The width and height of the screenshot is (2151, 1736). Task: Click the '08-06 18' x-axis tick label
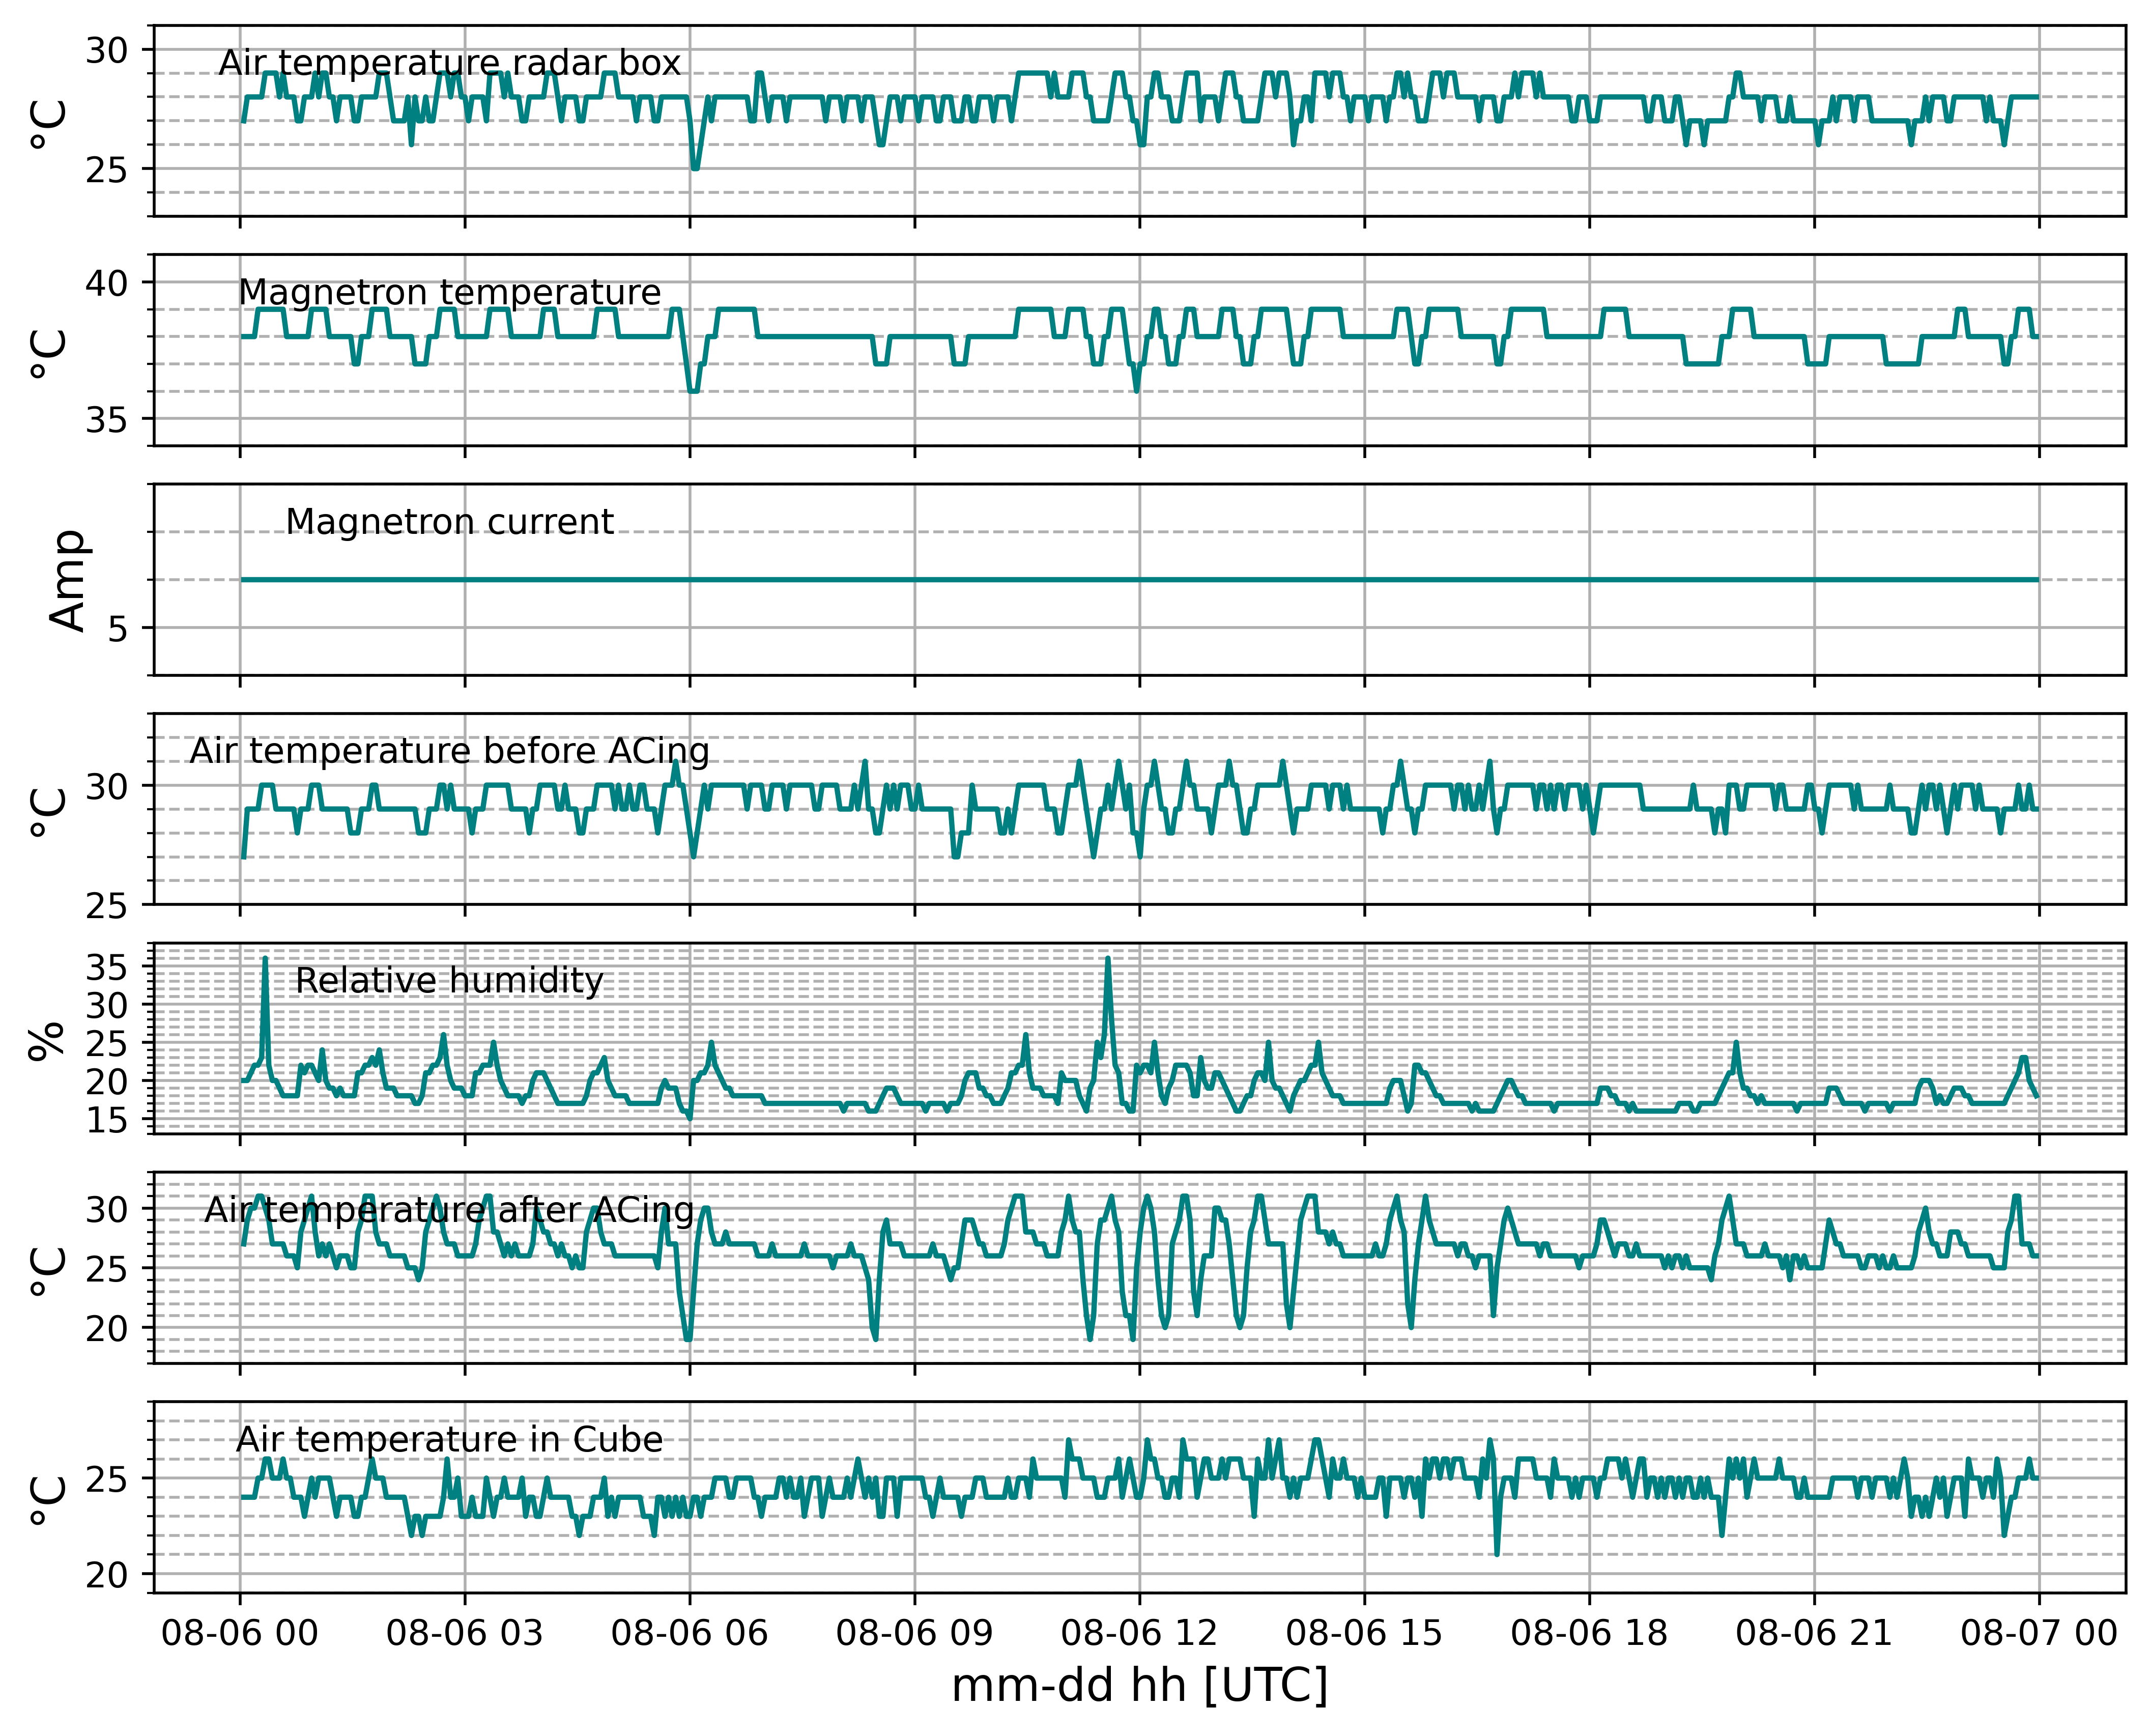point(1589,1633)
